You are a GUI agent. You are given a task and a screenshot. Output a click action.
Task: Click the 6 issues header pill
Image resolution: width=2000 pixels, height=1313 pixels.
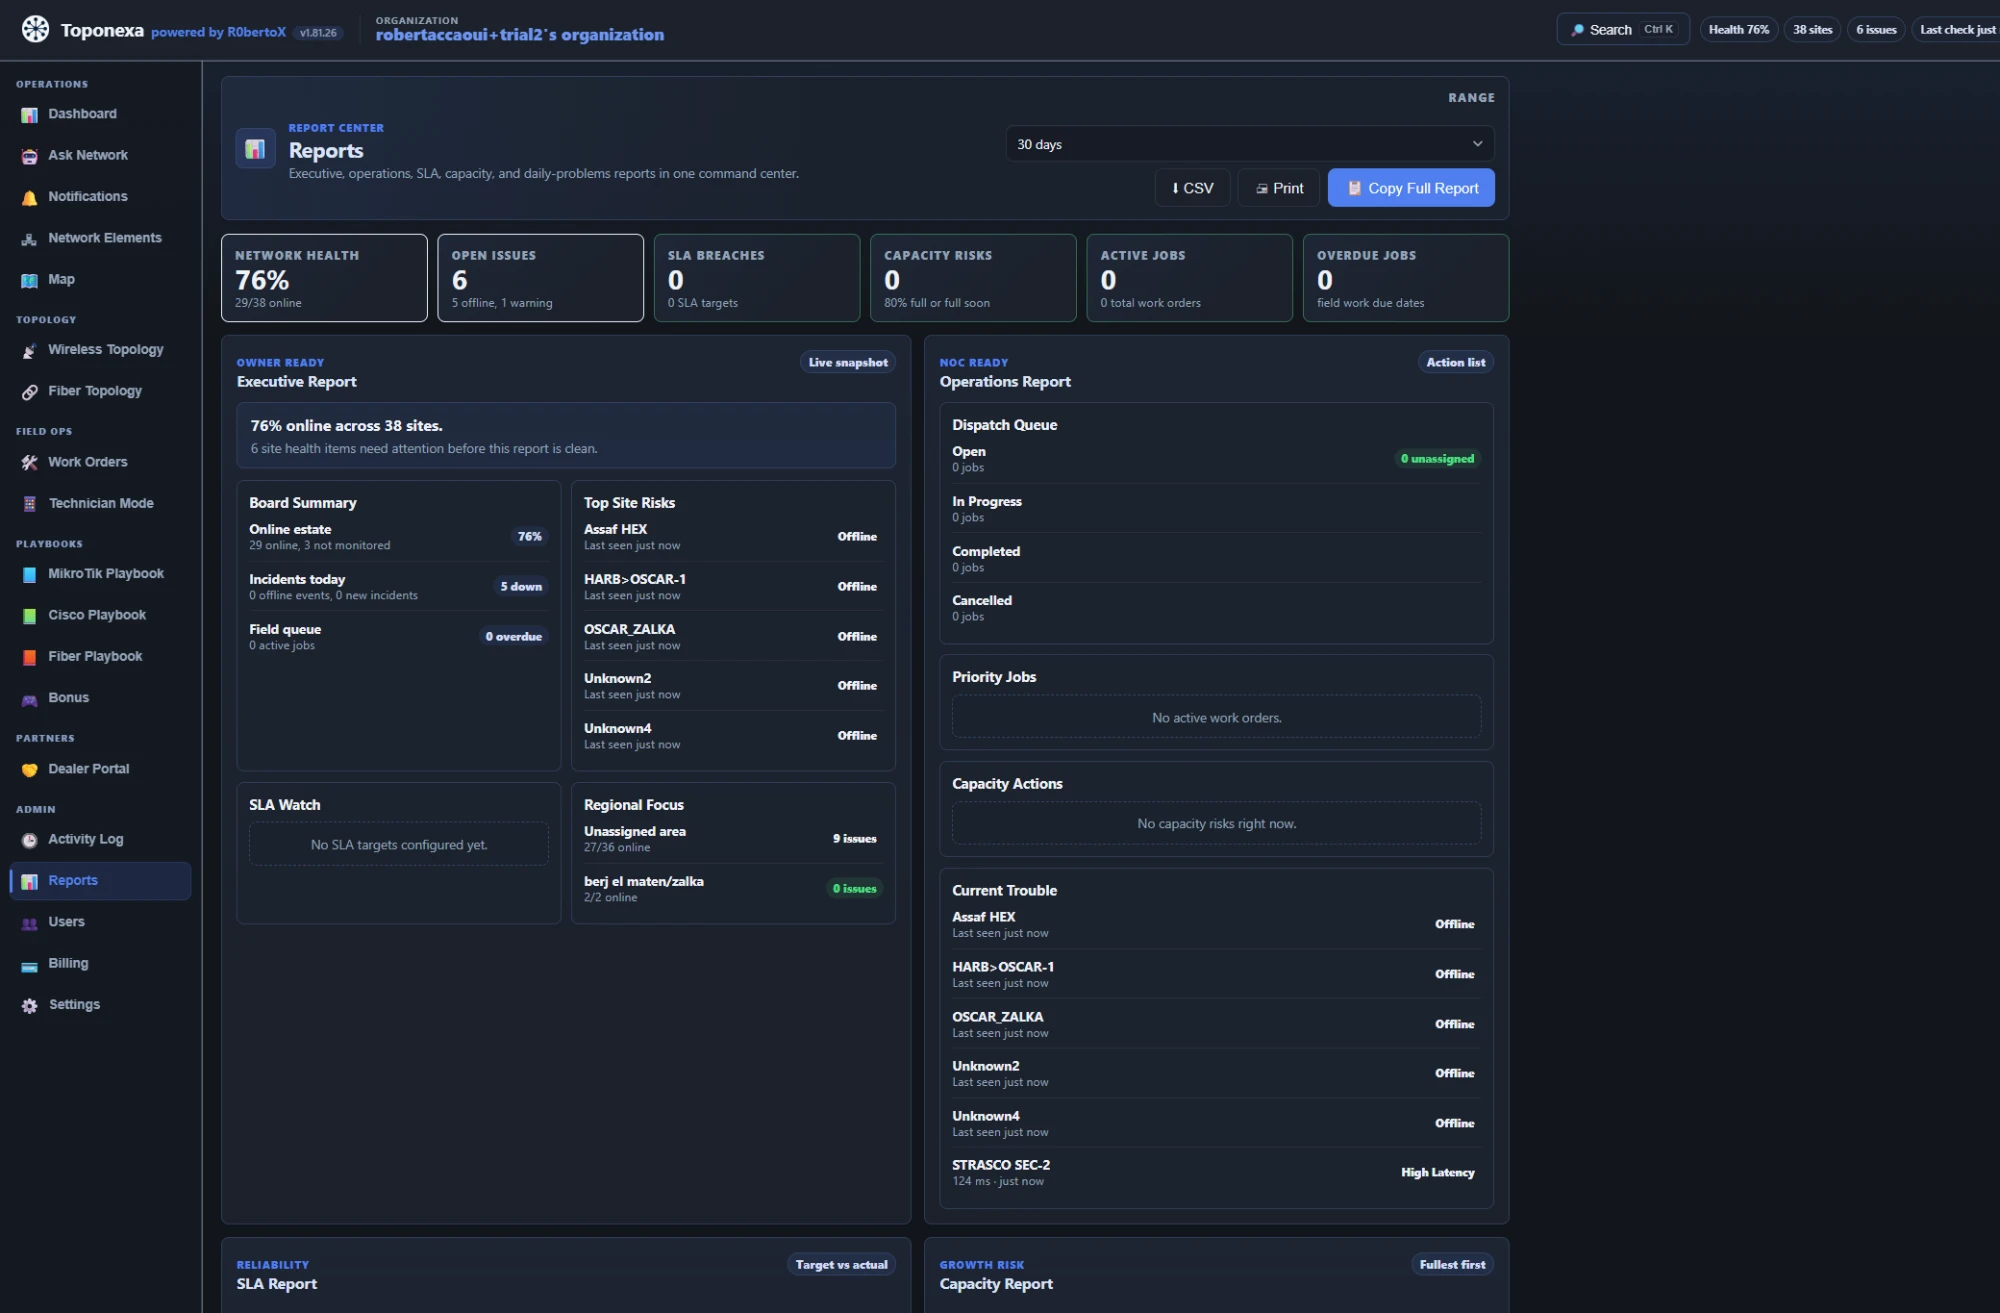1876,30
